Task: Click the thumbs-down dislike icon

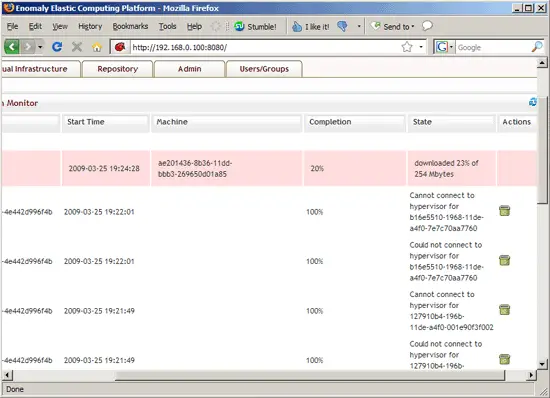Action: coord(342,26)
